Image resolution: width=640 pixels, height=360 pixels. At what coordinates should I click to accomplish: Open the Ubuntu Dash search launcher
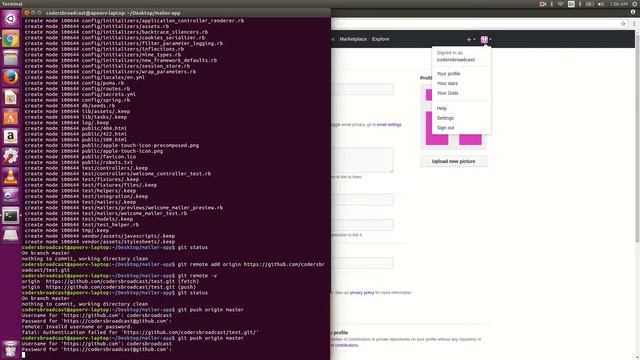pyautogui.click(x=11, y=19)
